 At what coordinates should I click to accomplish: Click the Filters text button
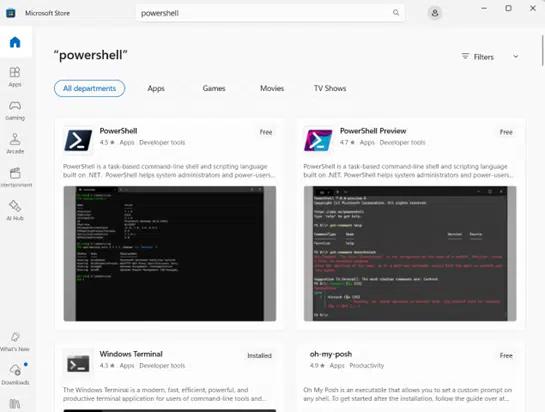(483, 57)
